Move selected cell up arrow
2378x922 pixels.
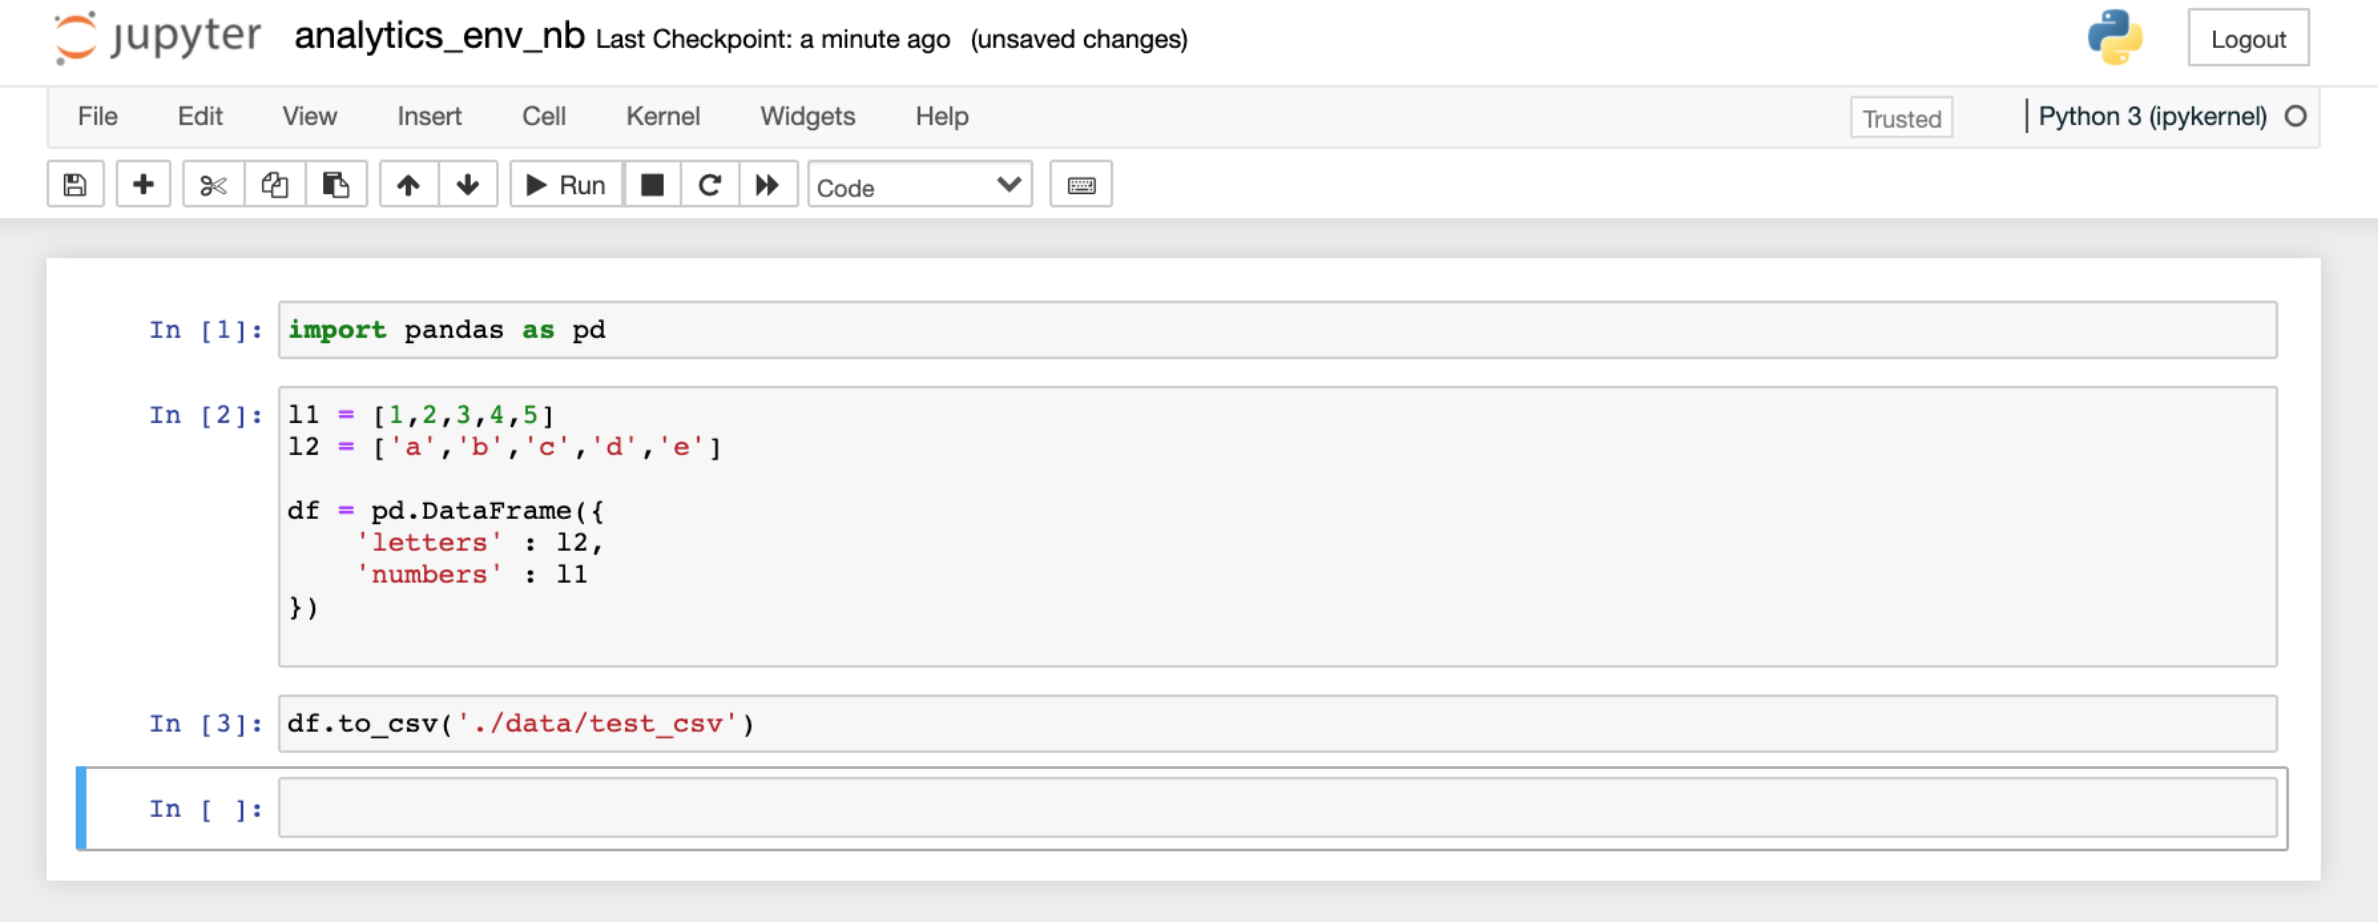(x=408, y=185)
